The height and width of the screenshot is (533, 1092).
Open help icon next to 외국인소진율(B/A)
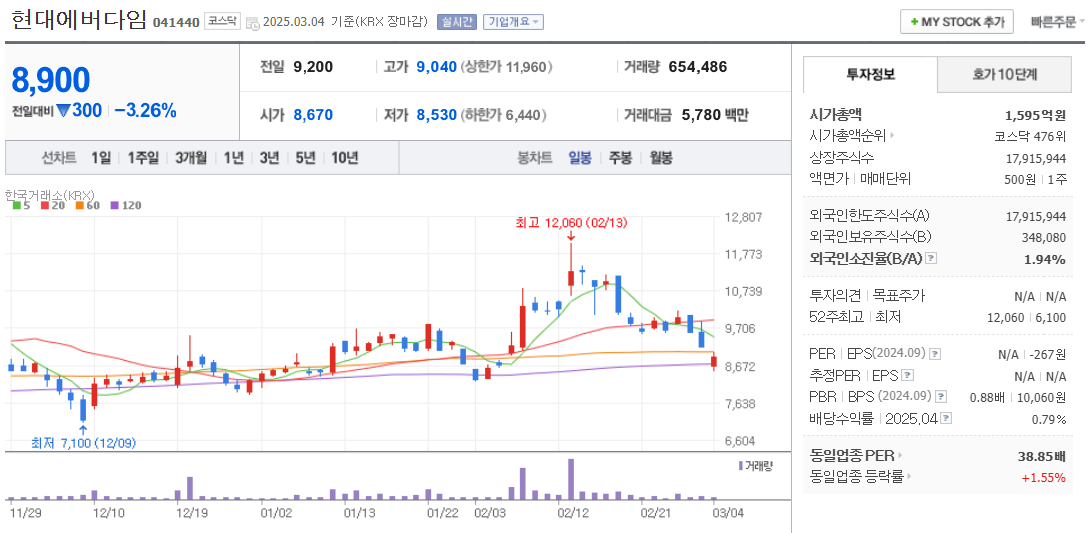[x=931, y=258]
